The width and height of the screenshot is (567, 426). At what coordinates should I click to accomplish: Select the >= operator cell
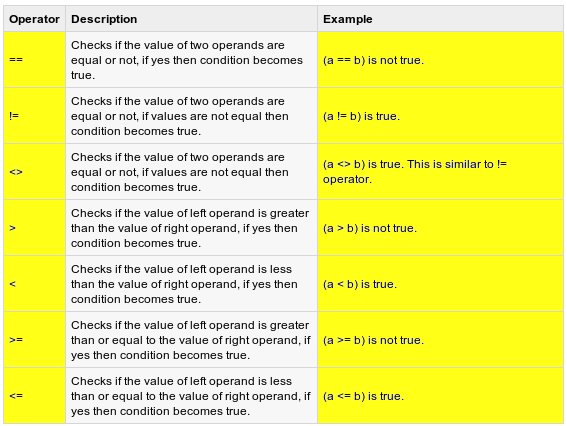click(34, 340)
